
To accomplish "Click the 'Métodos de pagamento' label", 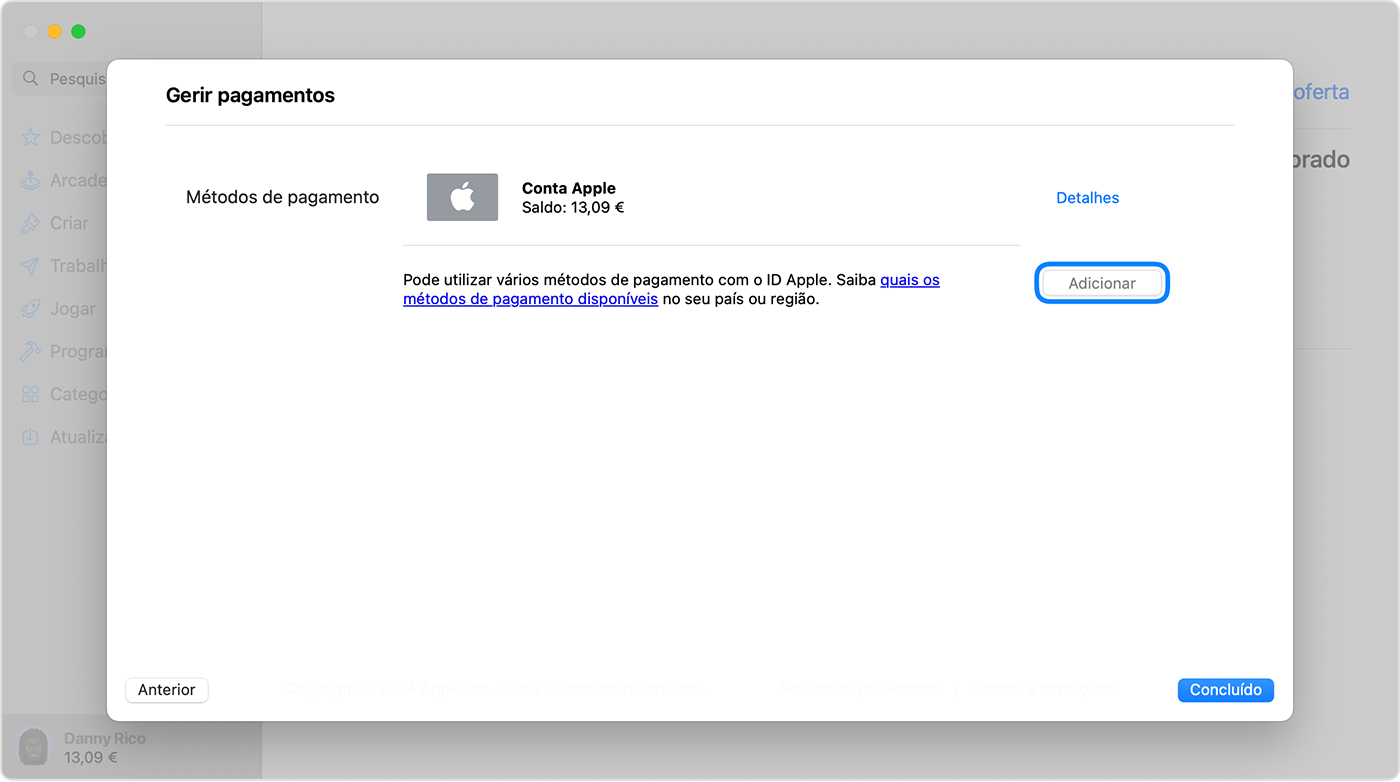I will pyautogui.click(x=283, y=197).
